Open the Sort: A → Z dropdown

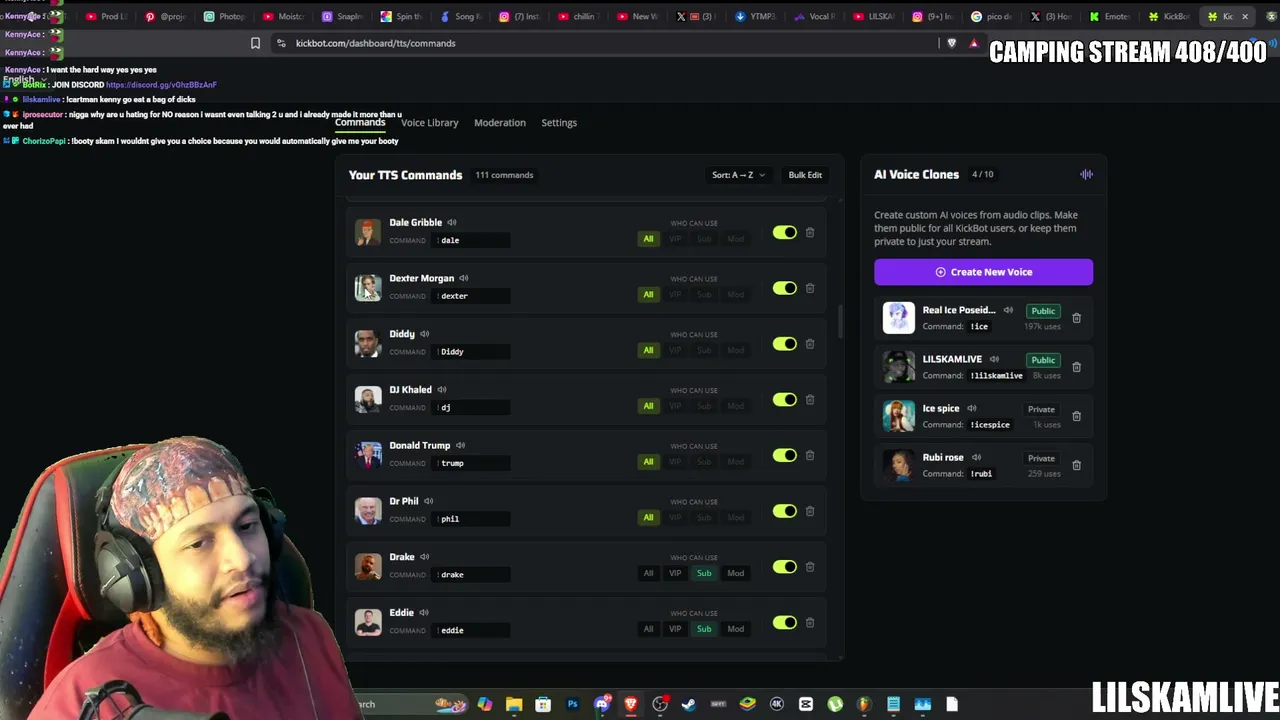[x=738, y=175]
